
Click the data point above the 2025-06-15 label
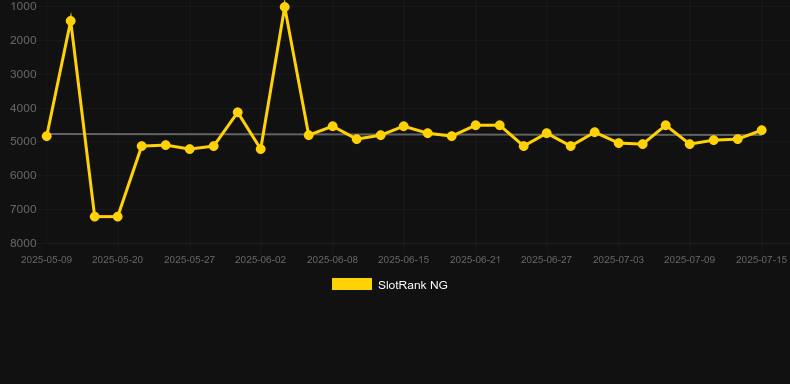pos(404,126)
